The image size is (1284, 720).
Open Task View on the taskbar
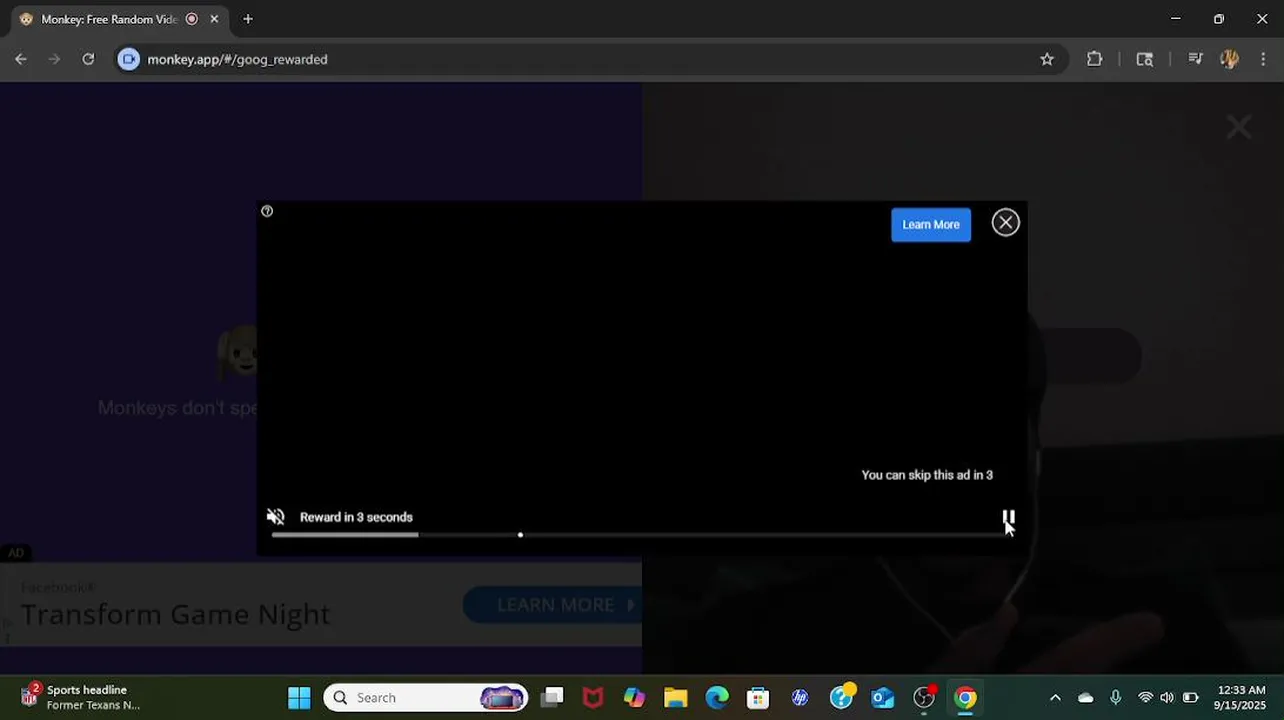552,698
